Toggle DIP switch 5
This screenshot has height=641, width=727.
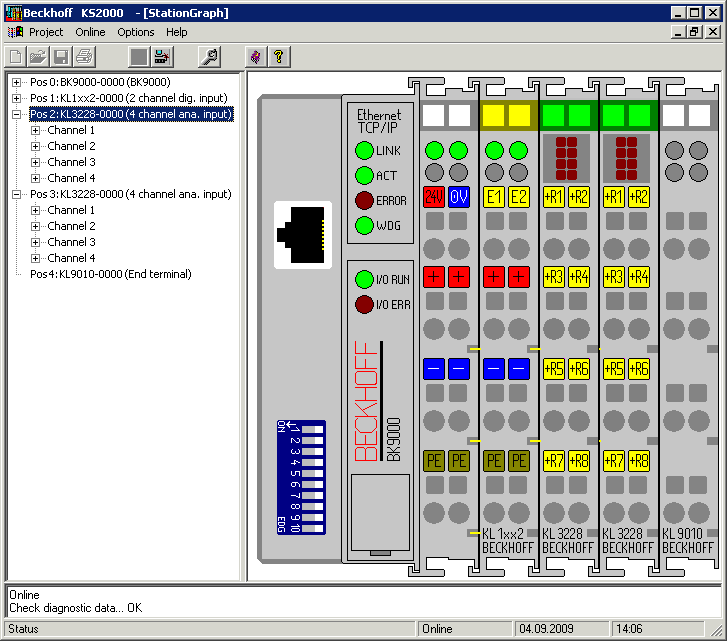coord(313,474)
